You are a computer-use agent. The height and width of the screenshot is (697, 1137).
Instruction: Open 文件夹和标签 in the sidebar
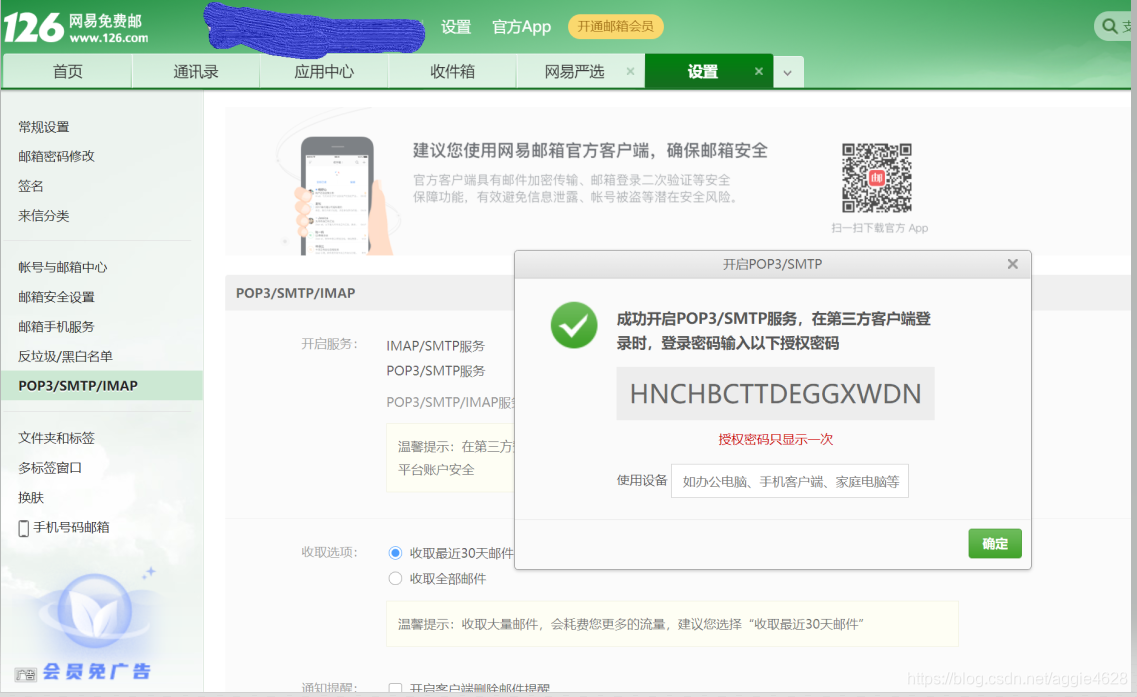57,437
